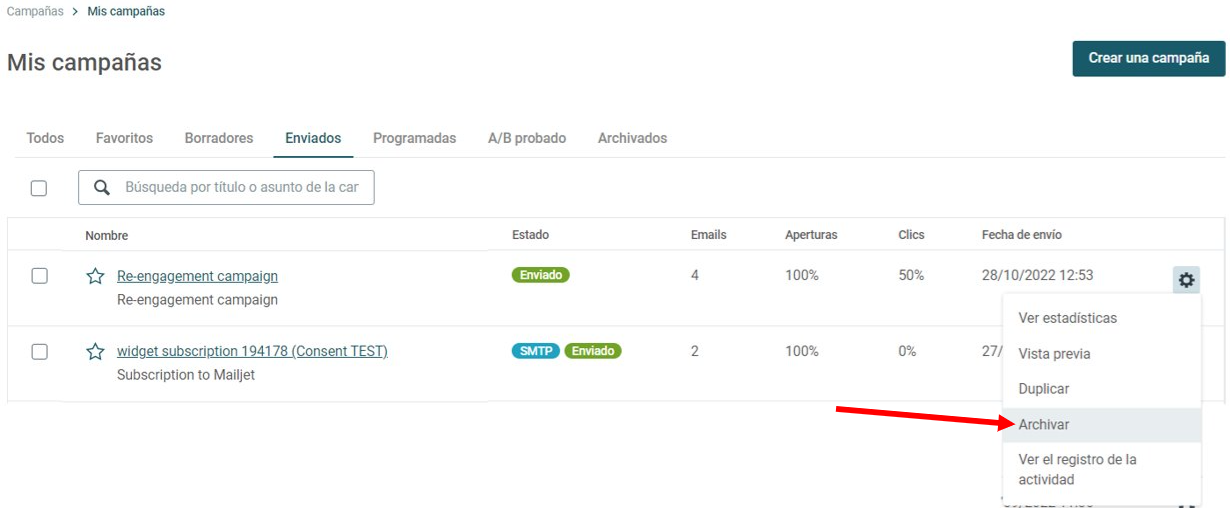Star the Re-engagement campaign as favorite
1230x511 pixels.
click(x=95, y=276)
